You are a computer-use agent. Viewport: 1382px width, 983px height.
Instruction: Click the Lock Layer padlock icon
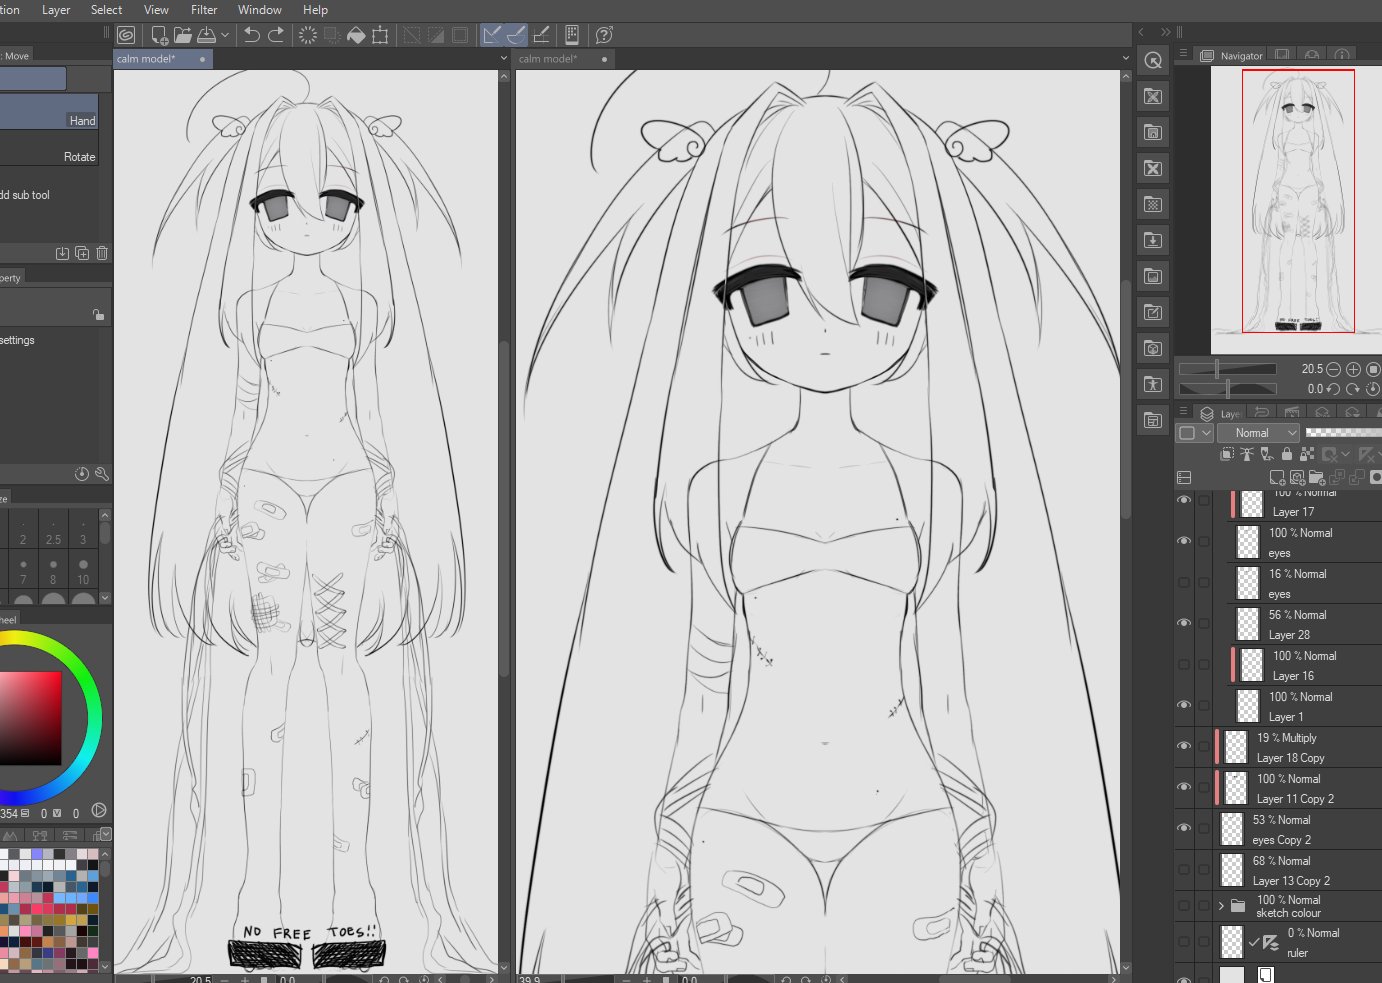(x=1287, y=454)
